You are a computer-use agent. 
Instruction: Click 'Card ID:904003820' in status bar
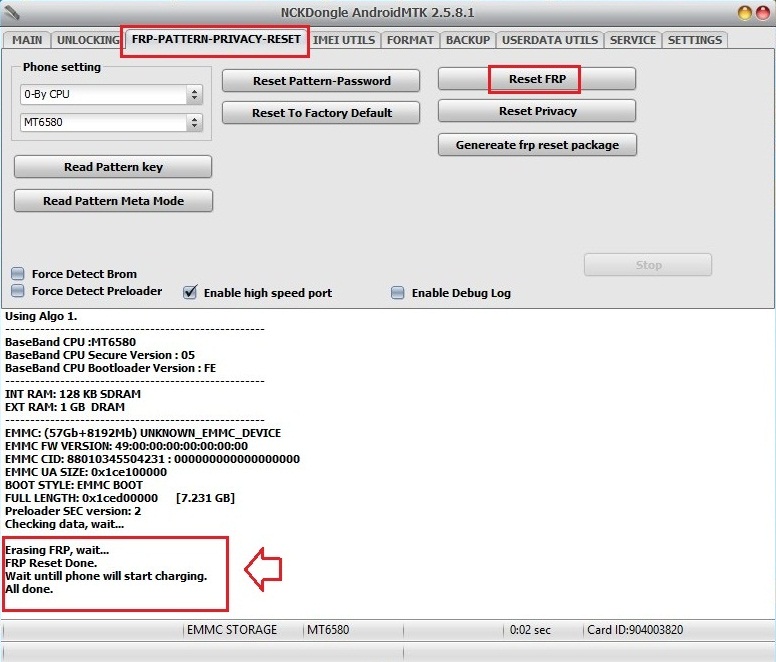(635, 630)
